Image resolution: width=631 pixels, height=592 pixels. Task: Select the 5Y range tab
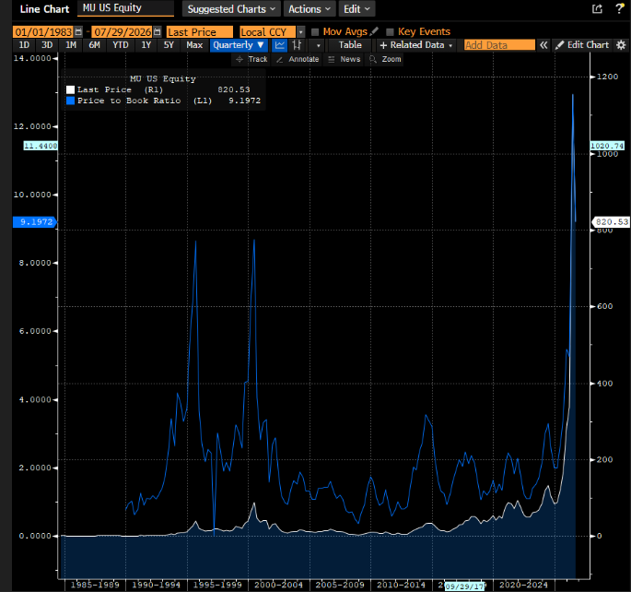[169, 45]
